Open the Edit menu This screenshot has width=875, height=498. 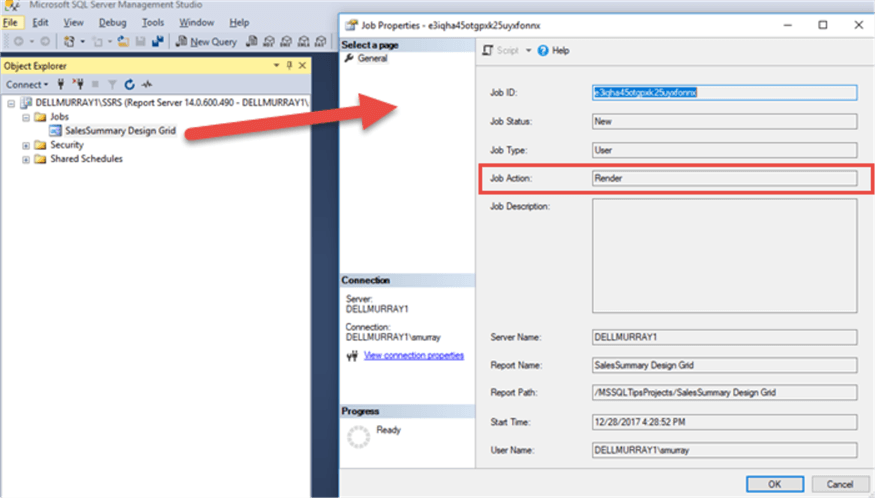(x=40, y=22)
